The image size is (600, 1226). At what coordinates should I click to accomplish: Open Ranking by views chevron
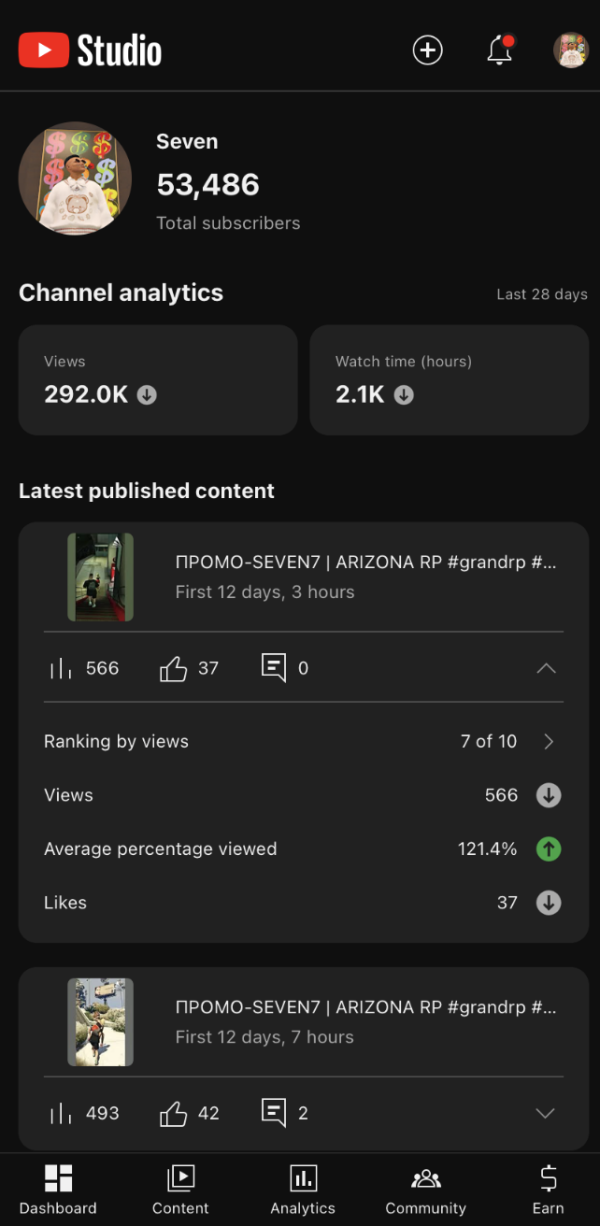click(x=548, y=741)
